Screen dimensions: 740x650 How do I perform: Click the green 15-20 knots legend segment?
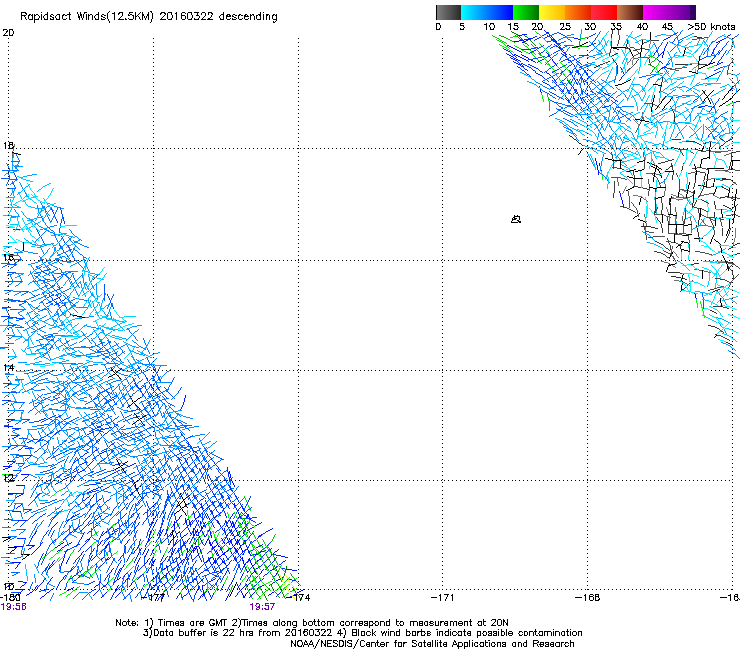click(x=526, y=12)
